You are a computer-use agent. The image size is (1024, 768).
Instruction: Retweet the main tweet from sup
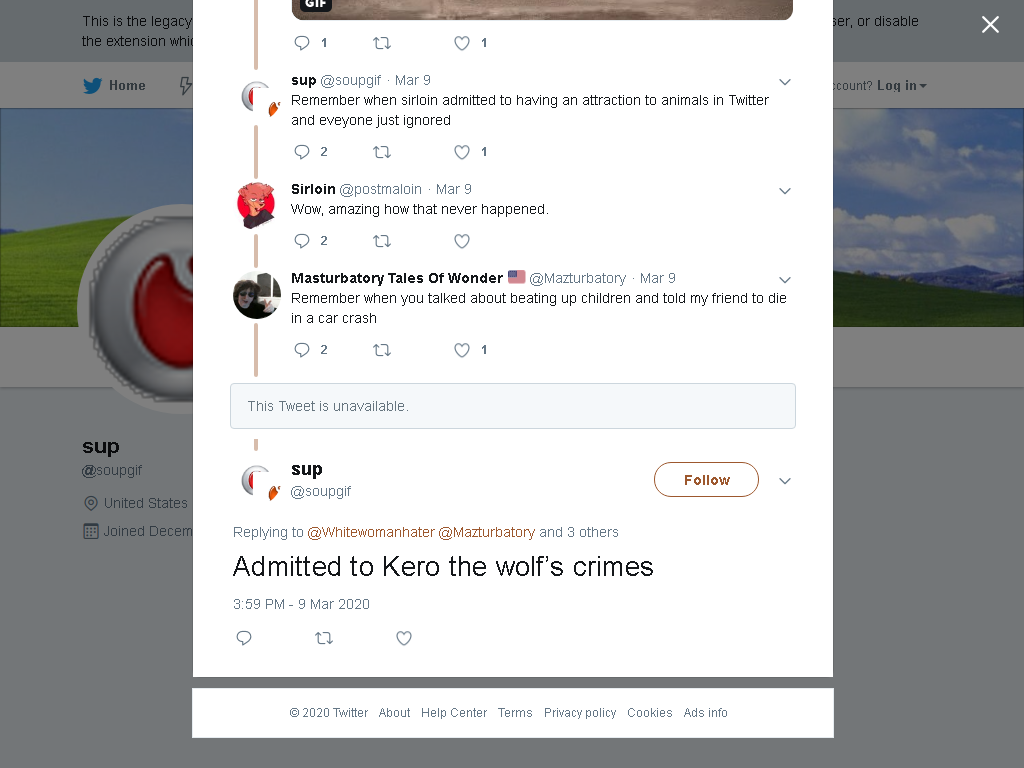[x=324, y=638]
